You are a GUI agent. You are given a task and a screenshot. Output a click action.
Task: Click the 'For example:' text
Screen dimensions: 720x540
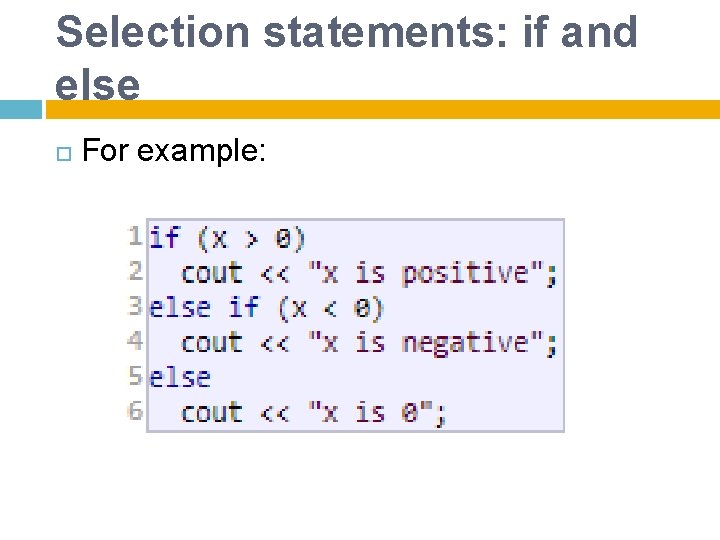point(173,152)
